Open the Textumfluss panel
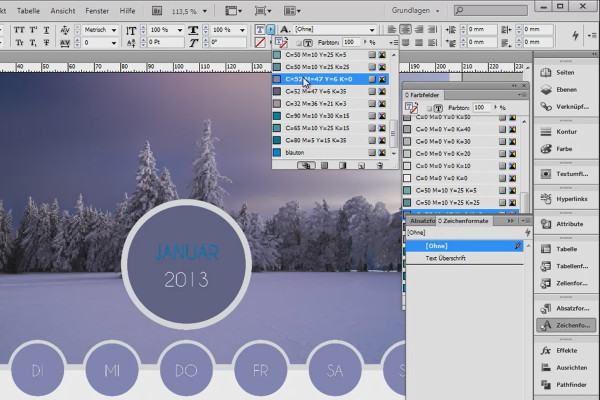 [565, 174]
